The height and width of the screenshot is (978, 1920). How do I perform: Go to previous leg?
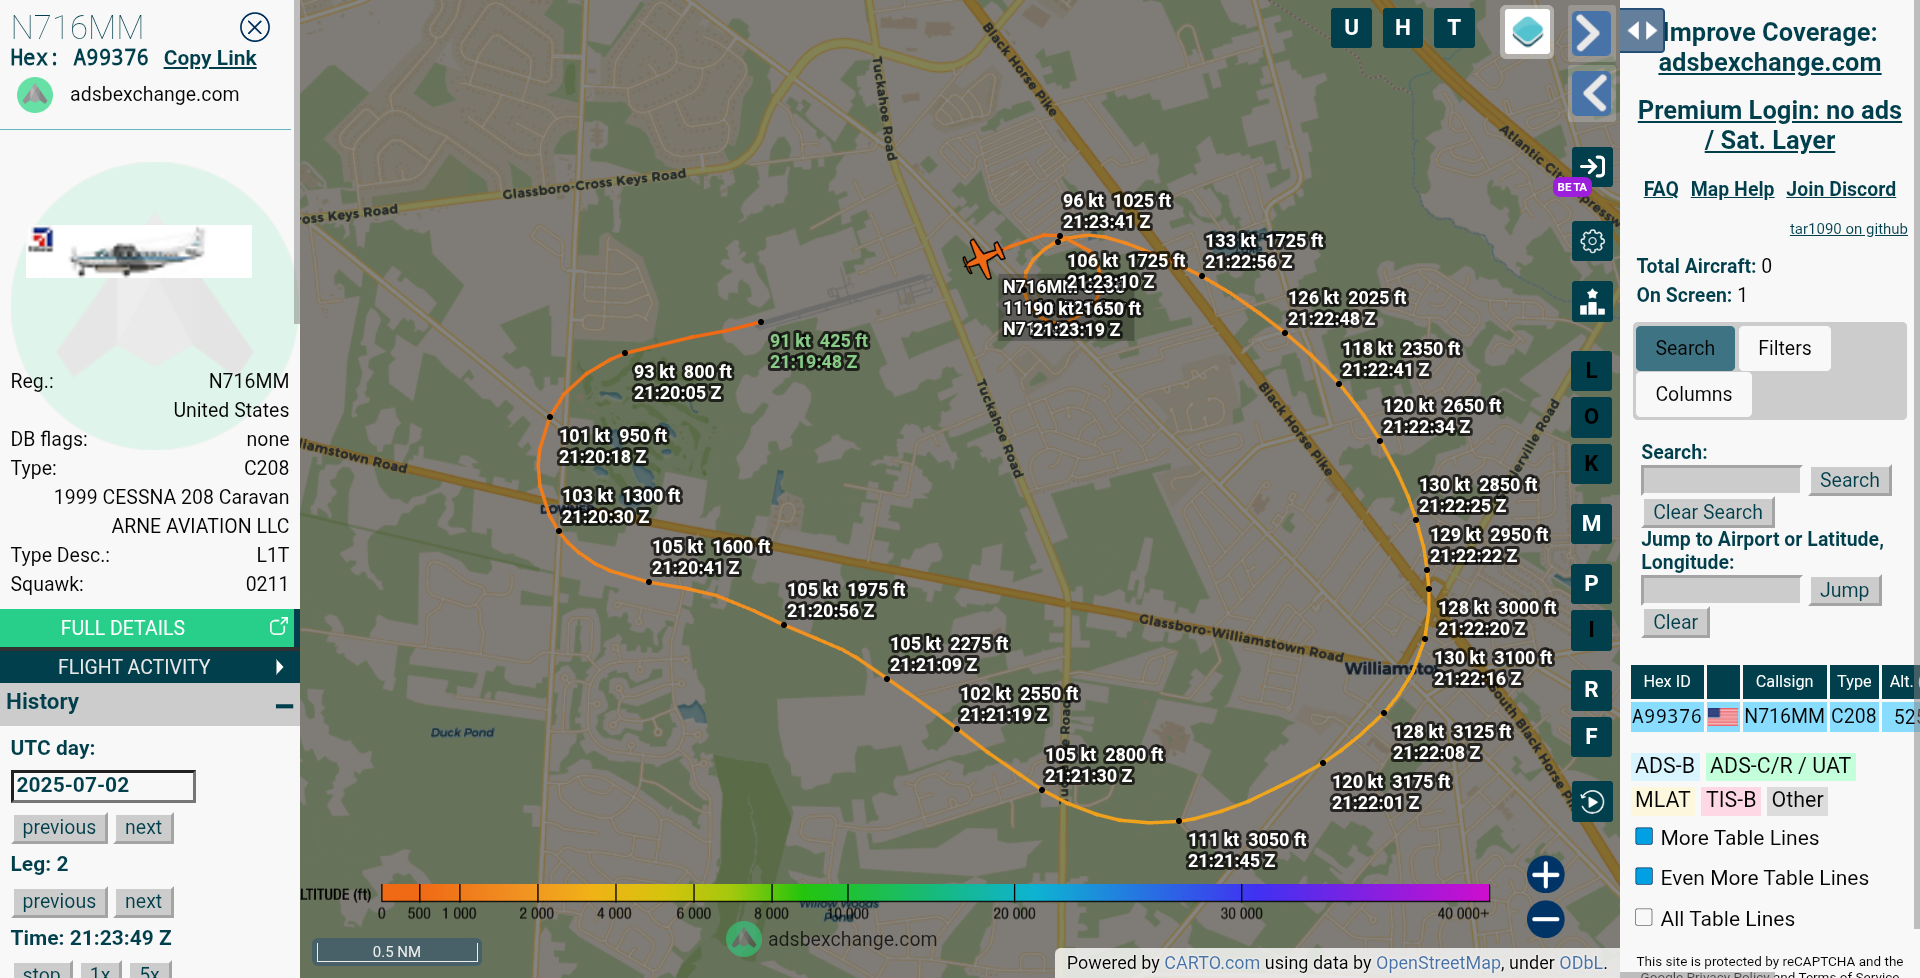pos(59,902)
